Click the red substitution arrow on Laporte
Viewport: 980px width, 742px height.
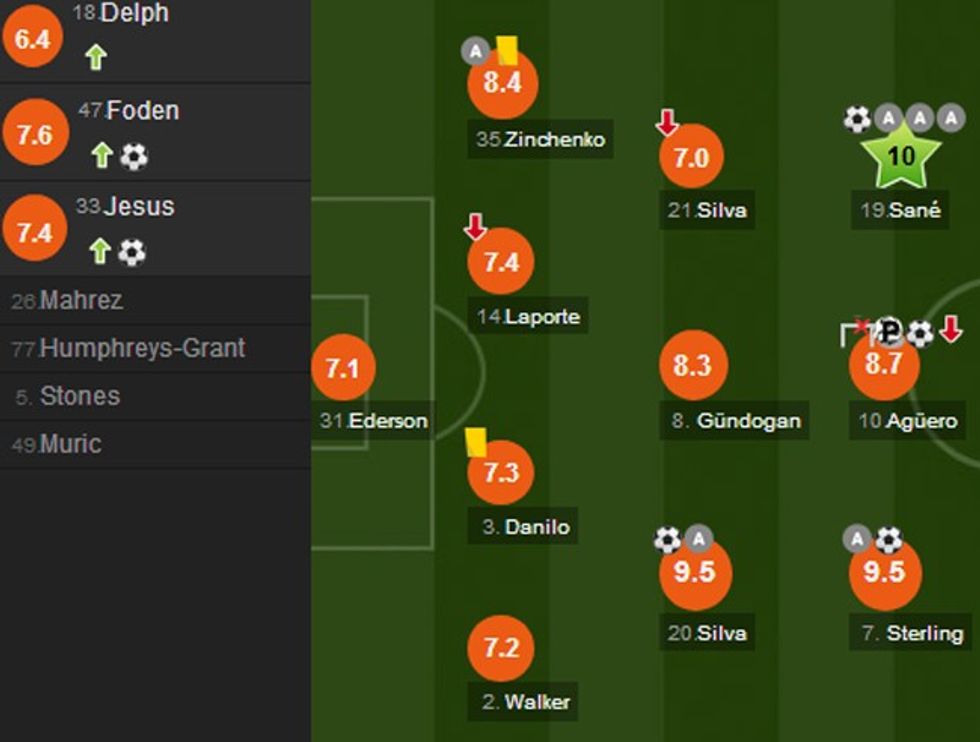click(475, 227)
